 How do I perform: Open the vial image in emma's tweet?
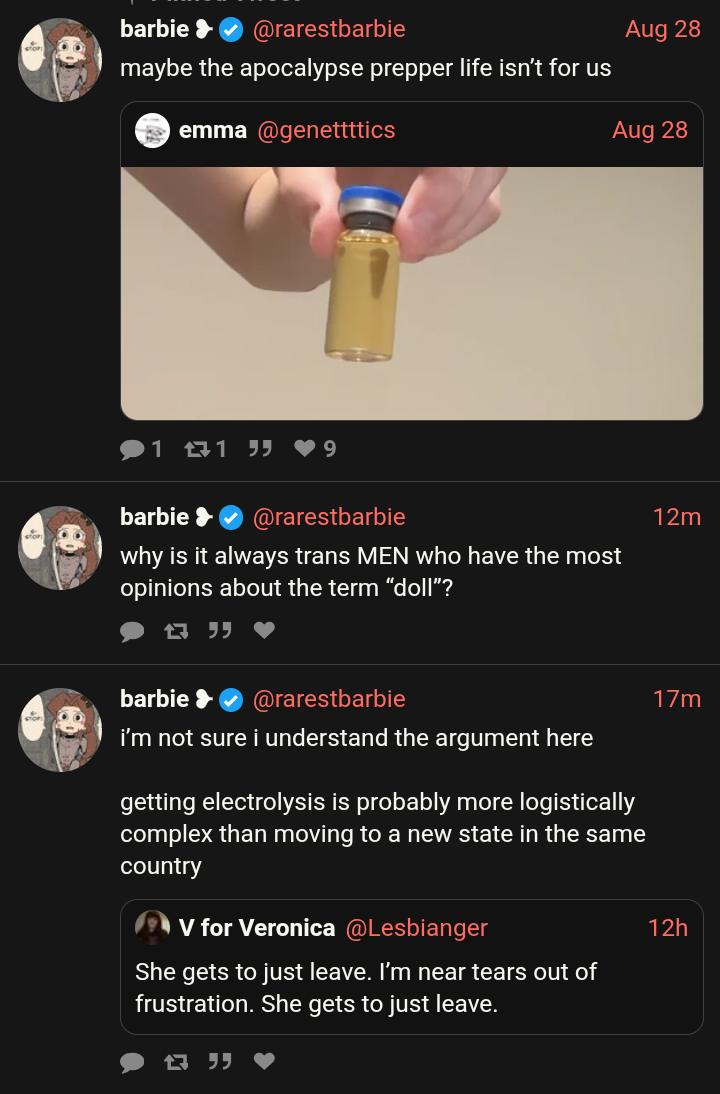tap(411, 292)
